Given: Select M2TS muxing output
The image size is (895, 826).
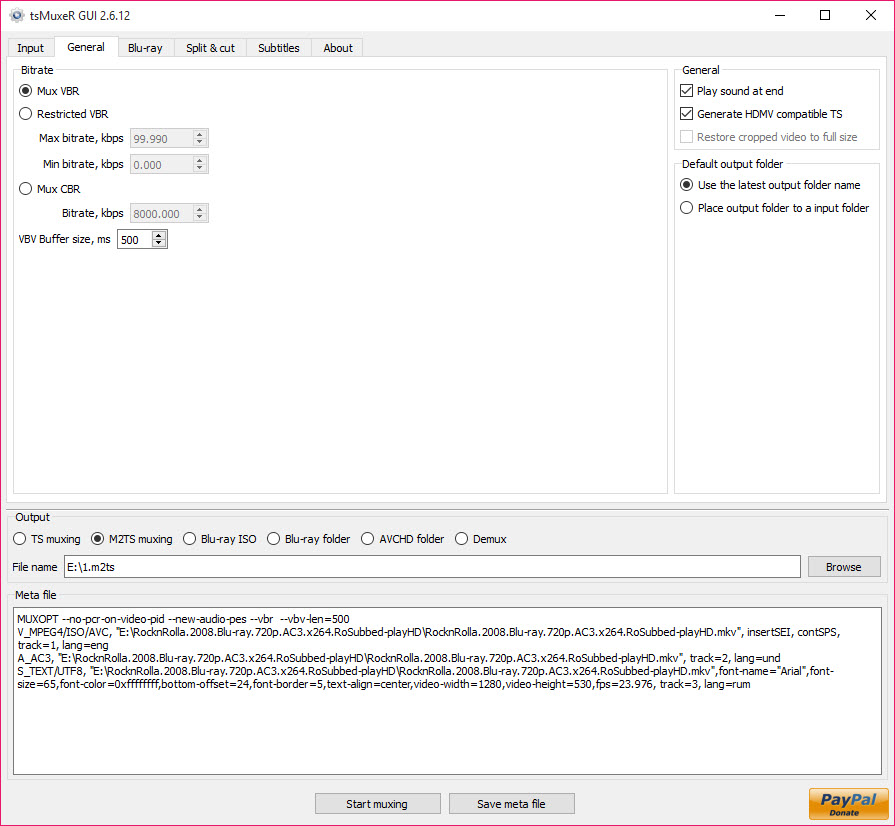Looking at the screenshot, I should click(132, 539).
